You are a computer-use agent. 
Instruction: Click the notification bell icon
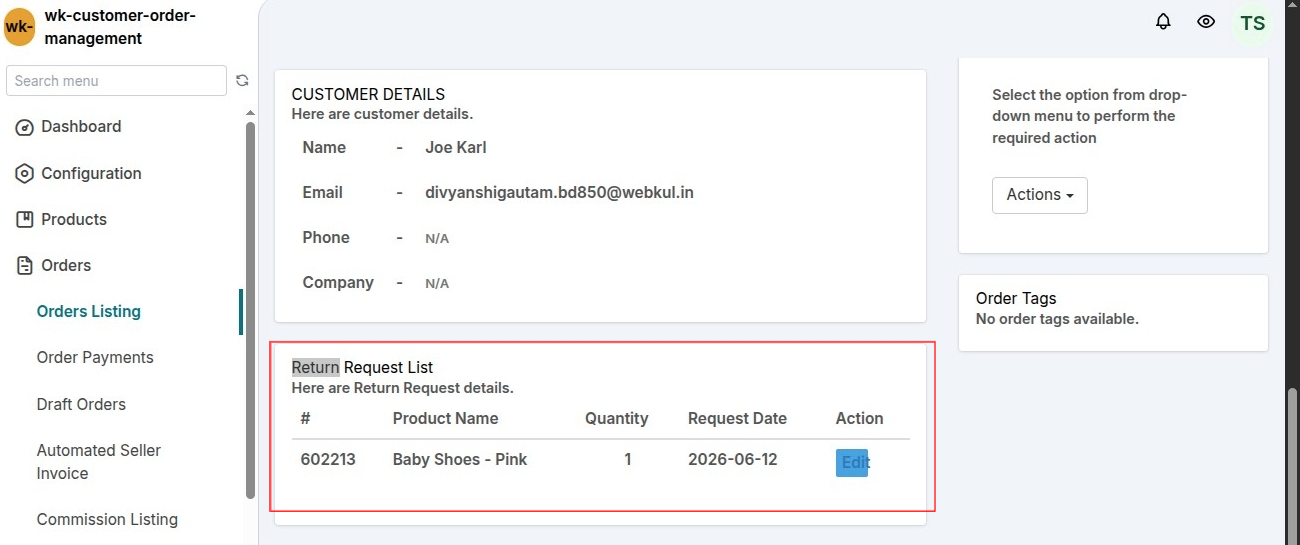coord(1163,21)
